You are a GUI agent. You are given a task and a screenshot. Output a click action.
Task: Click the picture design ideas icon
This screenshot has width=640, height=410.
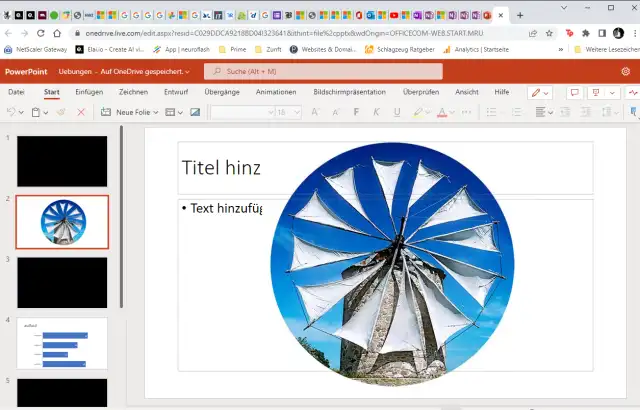[x=195, y=112]
